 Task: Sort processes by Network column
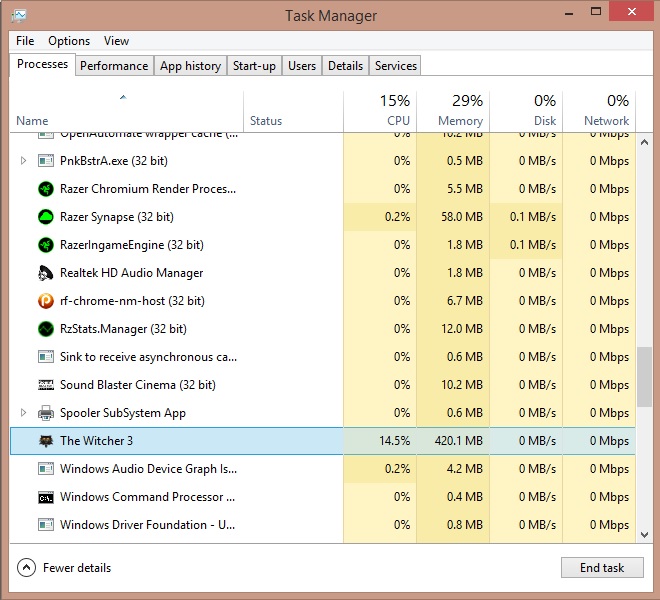click(x=599, y=112)
